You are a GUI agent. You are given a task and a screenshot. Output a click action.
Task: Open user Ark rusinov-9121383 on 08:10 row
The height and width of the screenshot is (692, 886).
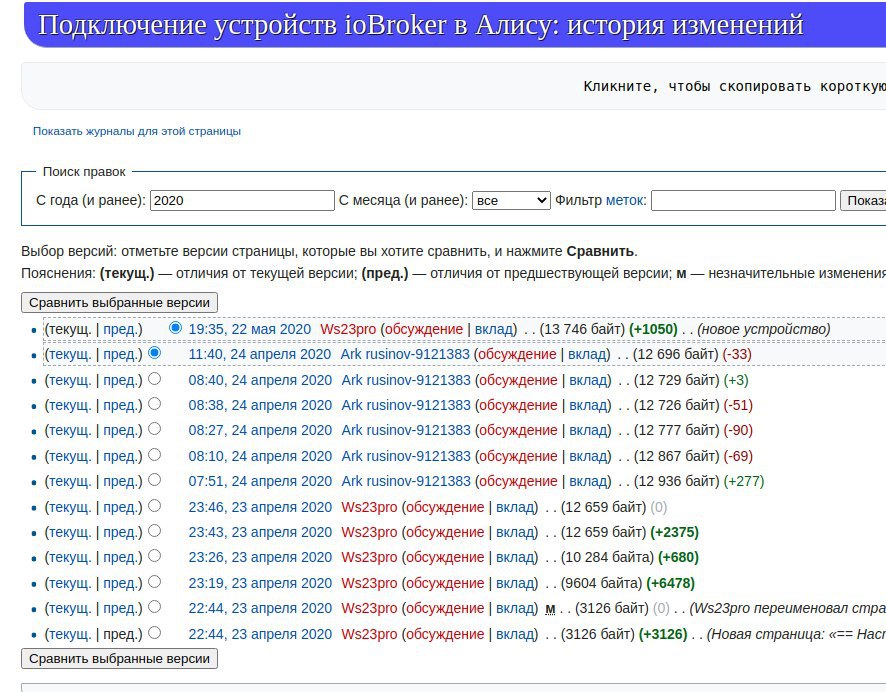(406, 456)
